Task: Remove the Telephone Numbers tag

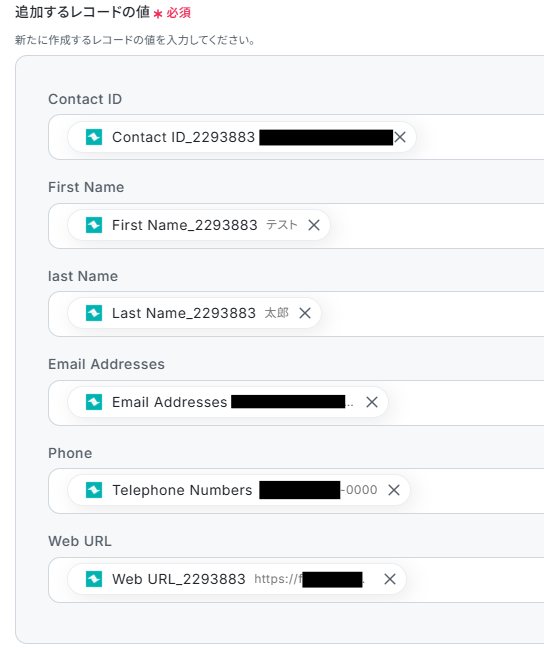Action: click(x=394, y=490)
